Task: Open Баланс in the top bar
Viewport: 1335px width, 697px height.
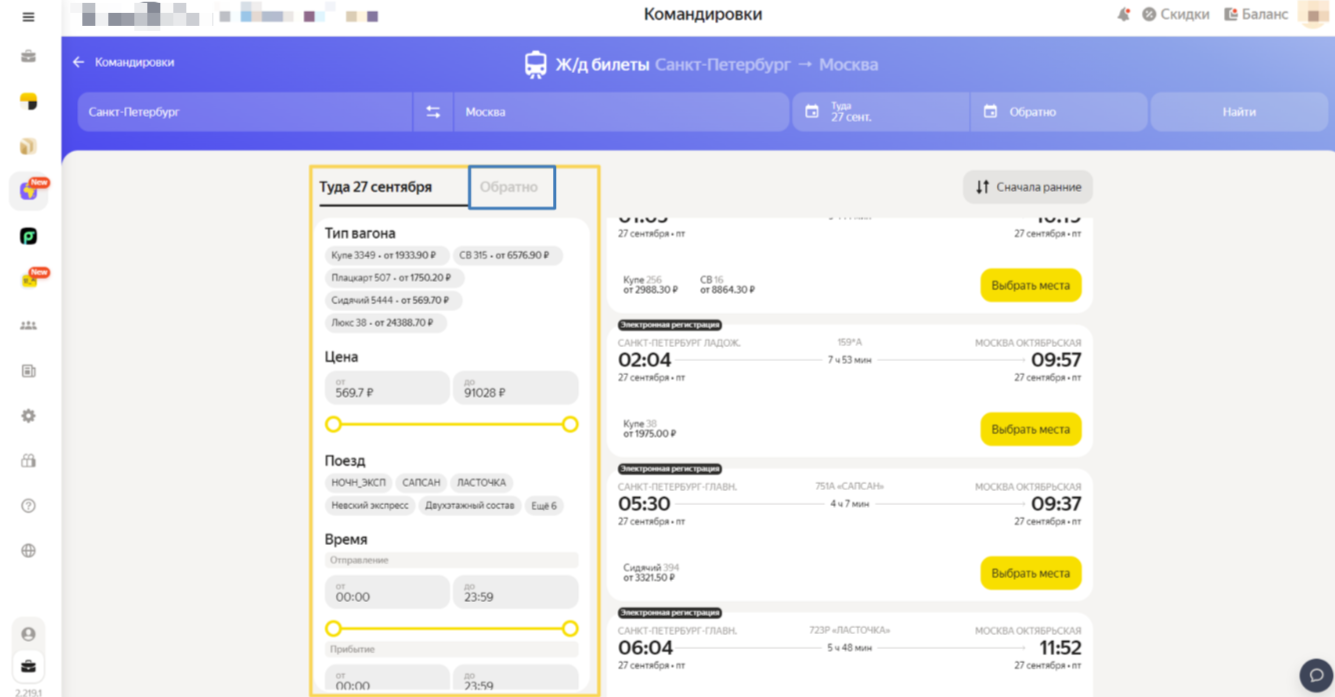Action: coord(1257,14)
